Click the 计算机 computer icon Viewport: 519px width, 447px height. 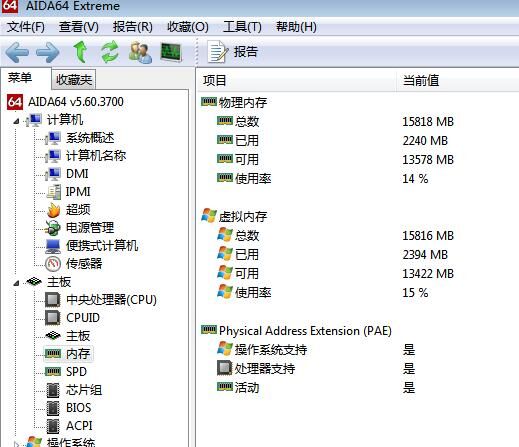(x=35, y=120)
